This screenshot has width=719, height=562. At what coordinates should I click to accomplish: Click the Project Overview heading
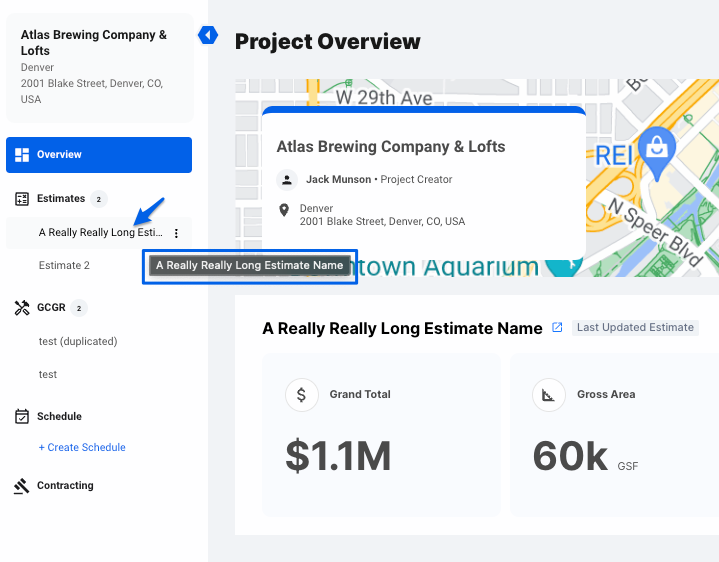pyautogui.click(x=327, y=42)
